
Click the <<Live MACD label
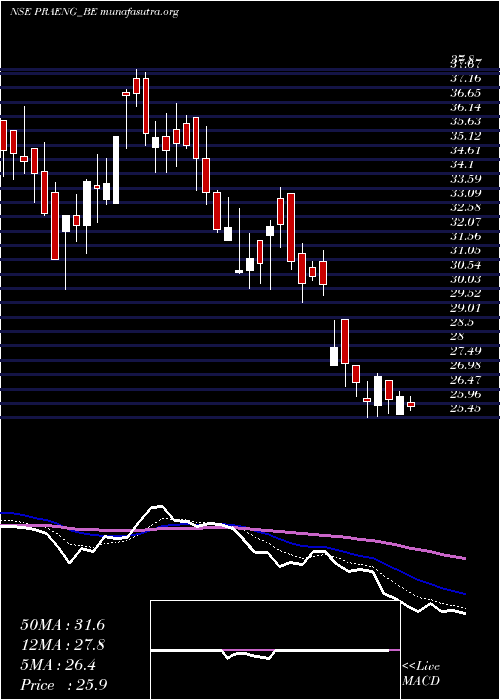[x=421, y=674]
